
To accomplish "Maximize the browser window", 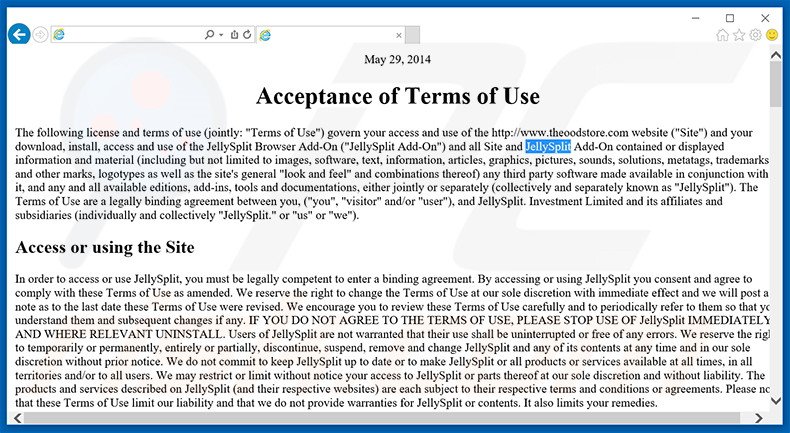I will pos(730,18).
